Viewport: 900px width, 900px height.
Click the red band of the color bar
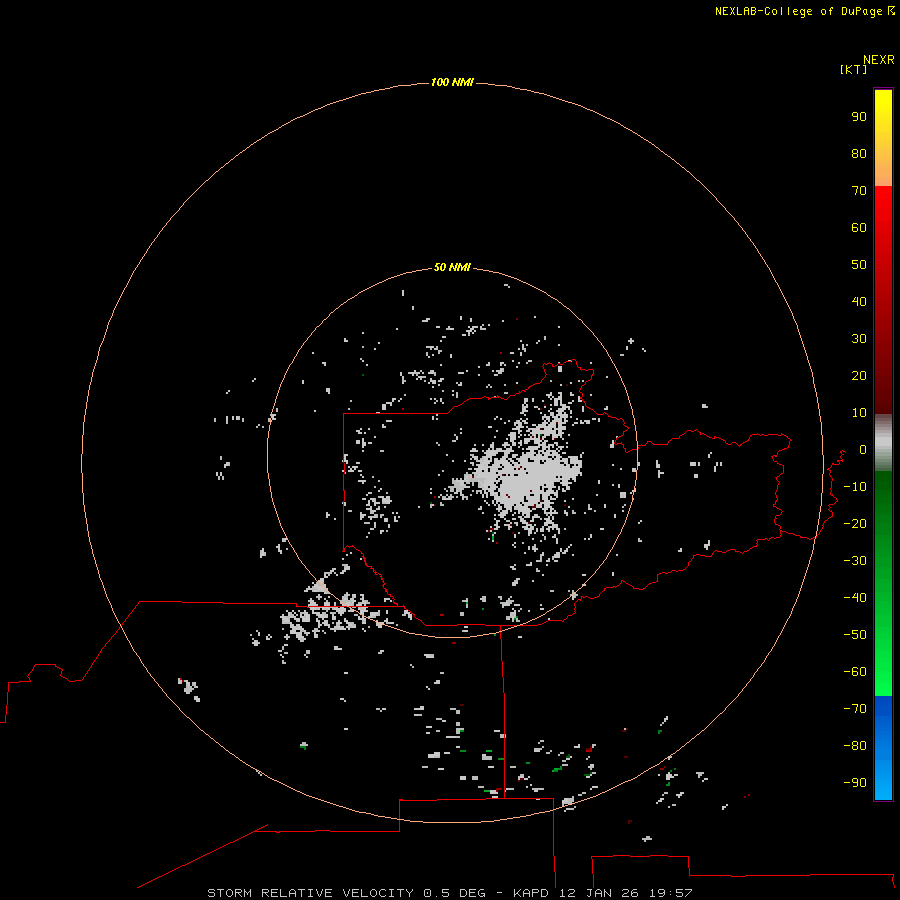click(883, 300)
